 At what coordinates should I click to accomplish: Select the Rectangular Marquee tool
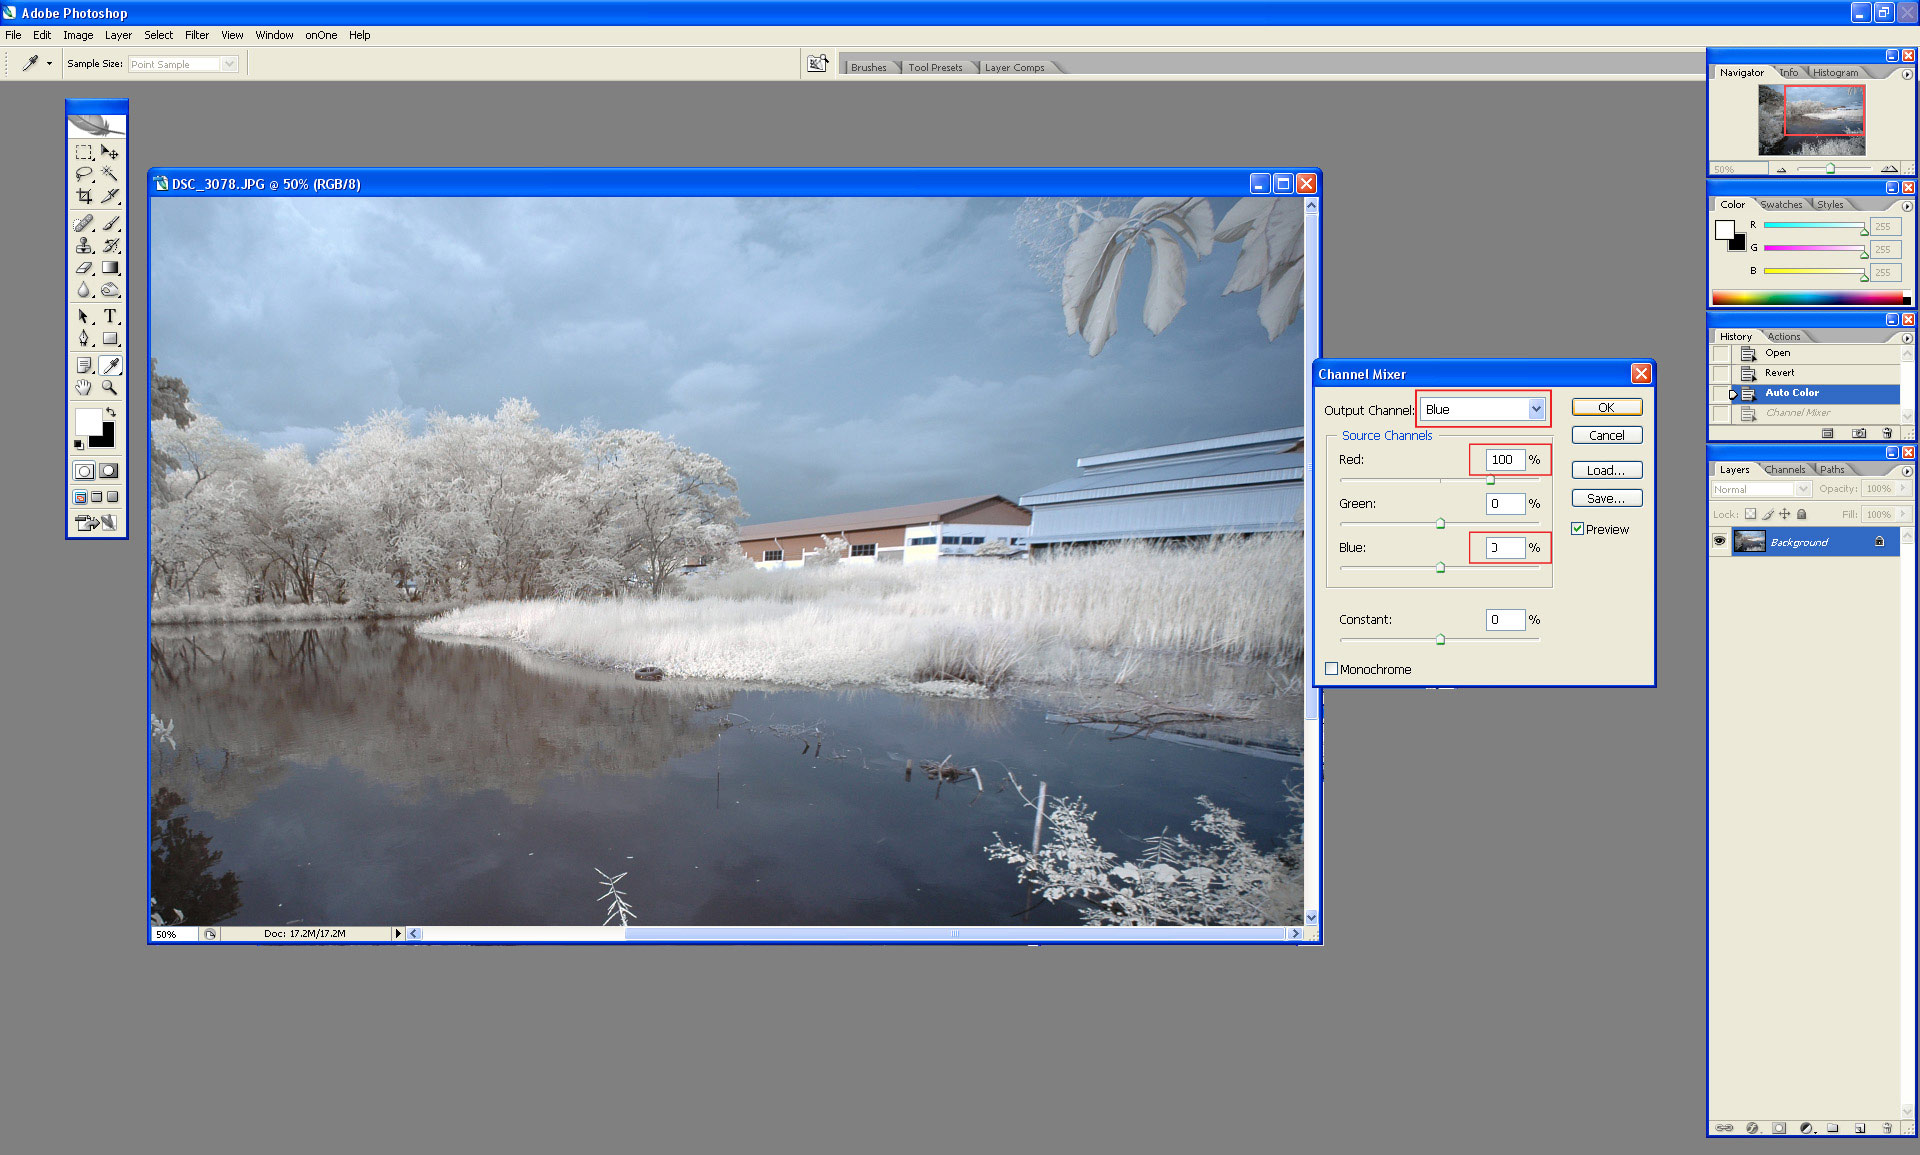[x=84, y=152]
